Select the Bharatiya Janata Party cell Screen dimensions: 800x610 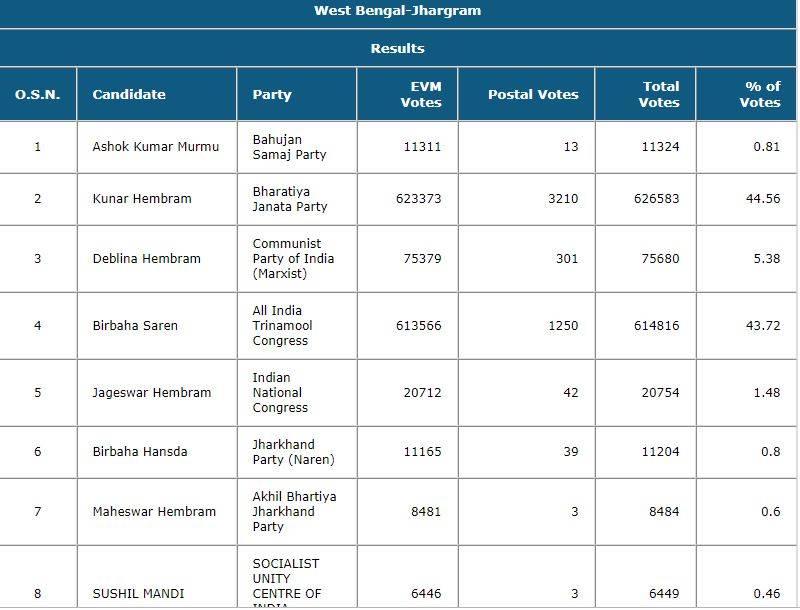pyautogui.click(x=289, y=199)
